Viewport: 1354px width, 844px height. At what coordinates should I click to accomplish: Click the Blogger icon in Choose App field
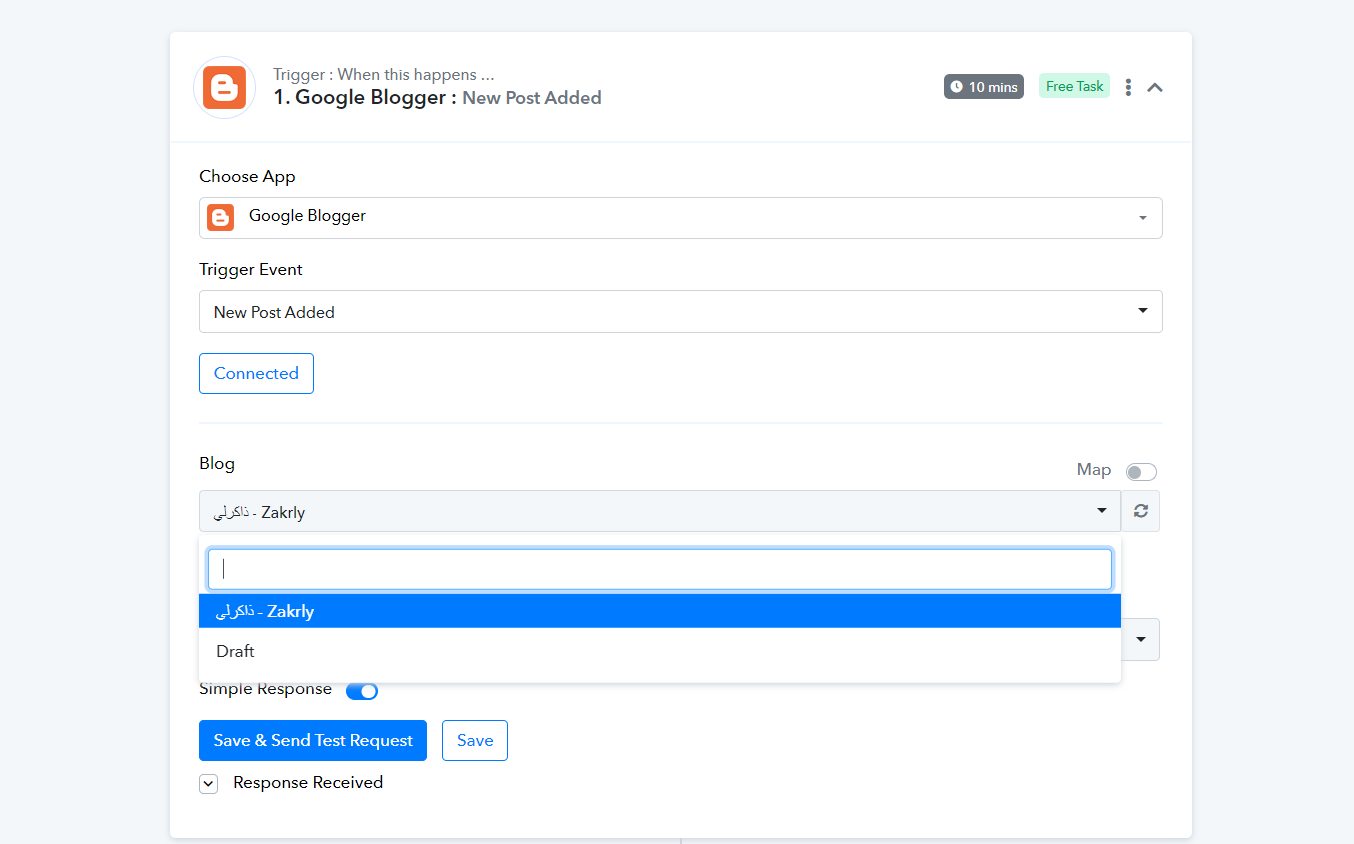220,217
